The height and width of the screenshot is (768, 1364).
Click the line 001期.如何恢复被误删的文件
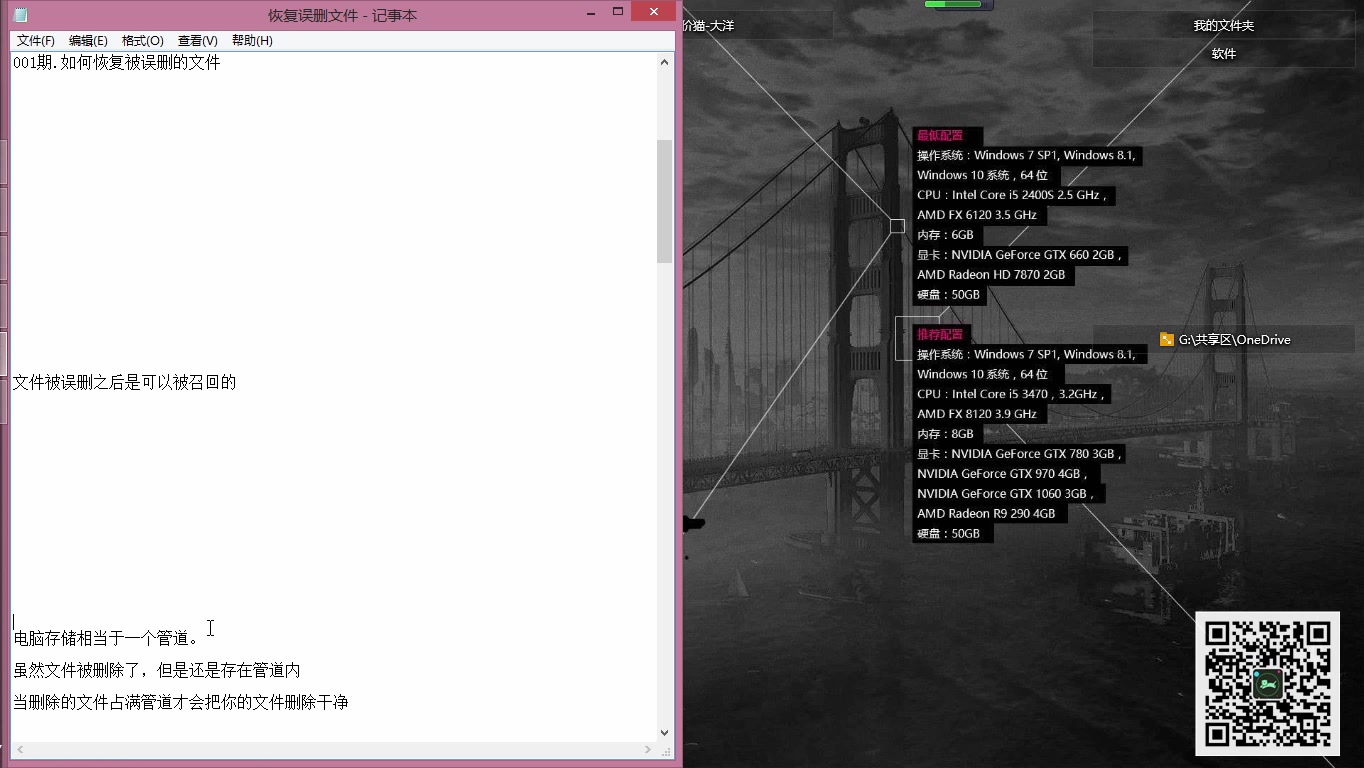117,63
